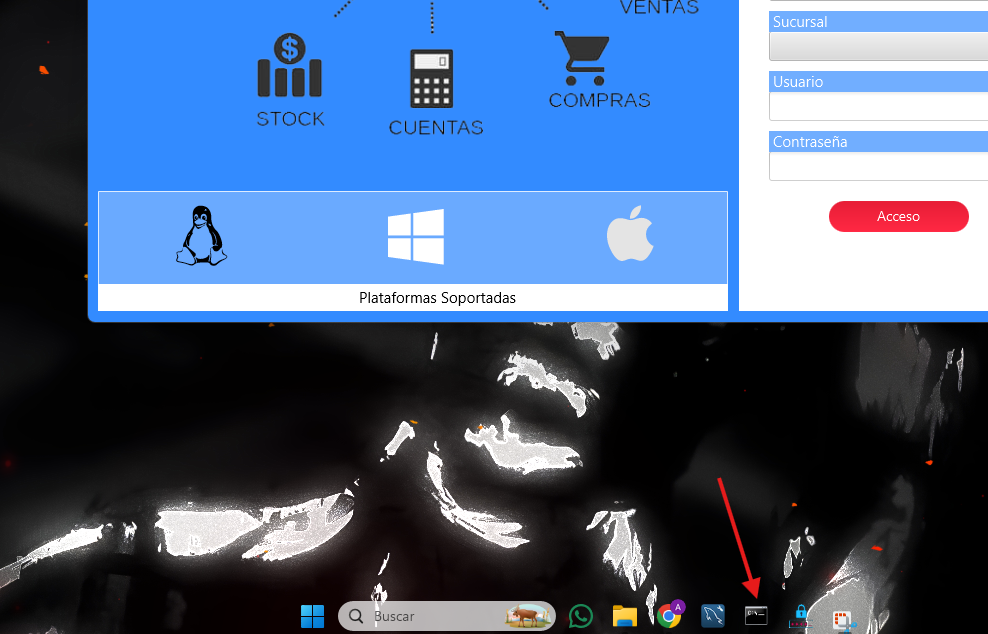Expand the Sucursal dropdown

pos(878,46)
